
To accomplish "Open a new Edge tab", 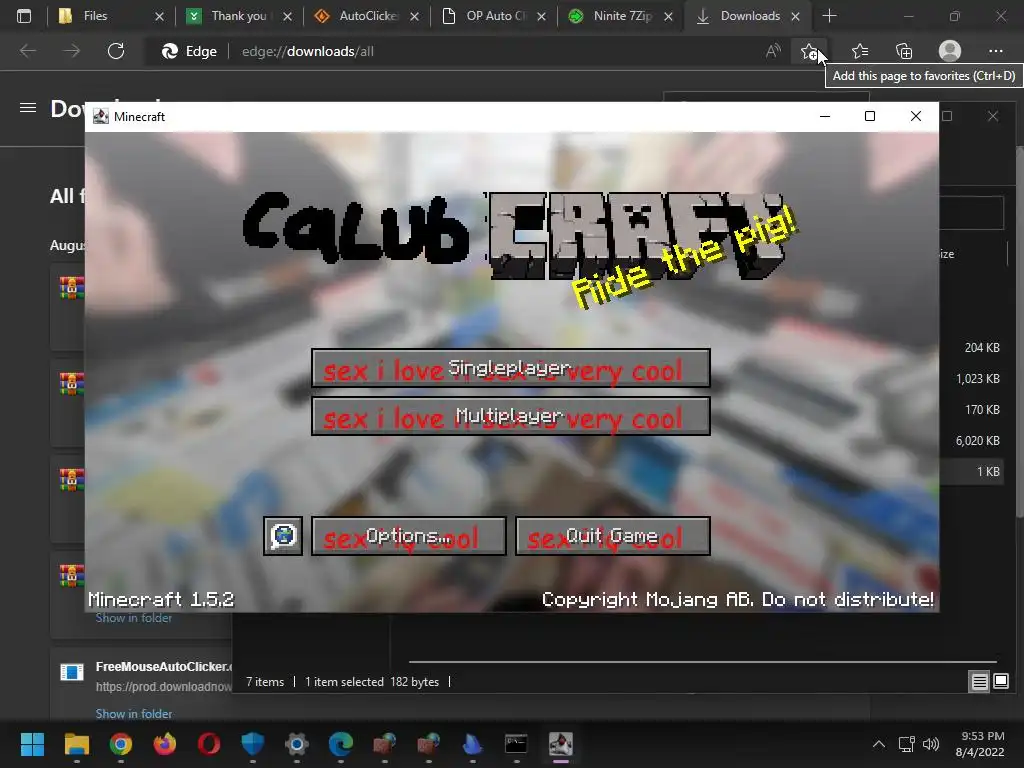I will click(x=829, y=16).
